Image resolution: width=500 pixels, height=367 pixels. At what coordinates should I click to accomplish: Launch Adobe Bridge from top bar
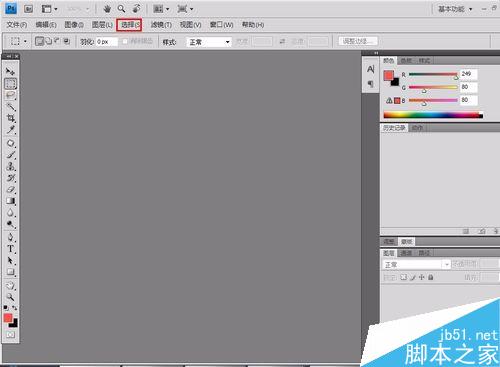pyautogui.click(x=28, y=9)
